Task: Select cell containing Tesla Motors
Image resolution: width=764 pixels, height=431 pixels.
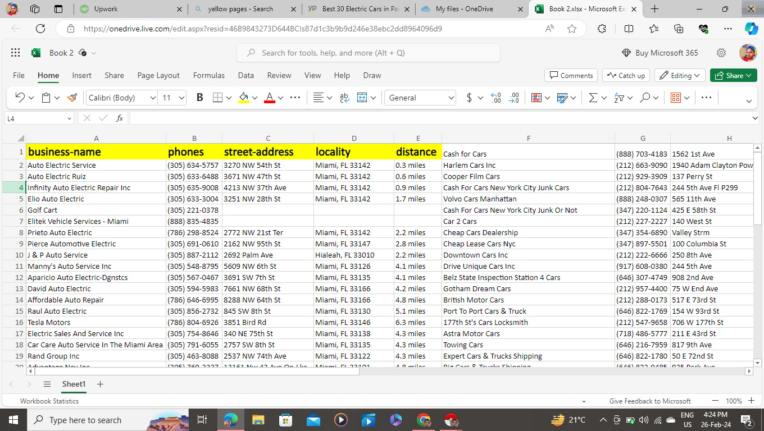Action: click(x=96, y=322)
